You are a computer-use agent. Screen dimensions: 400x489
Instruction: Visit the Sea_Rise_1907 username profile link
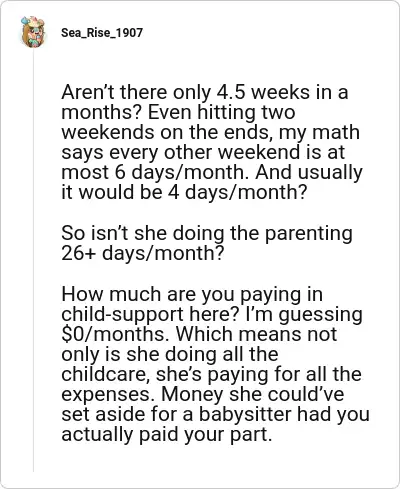(102, 33)
